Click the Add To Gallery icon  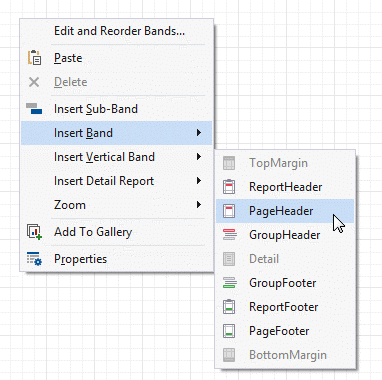[x=34, y=232]
